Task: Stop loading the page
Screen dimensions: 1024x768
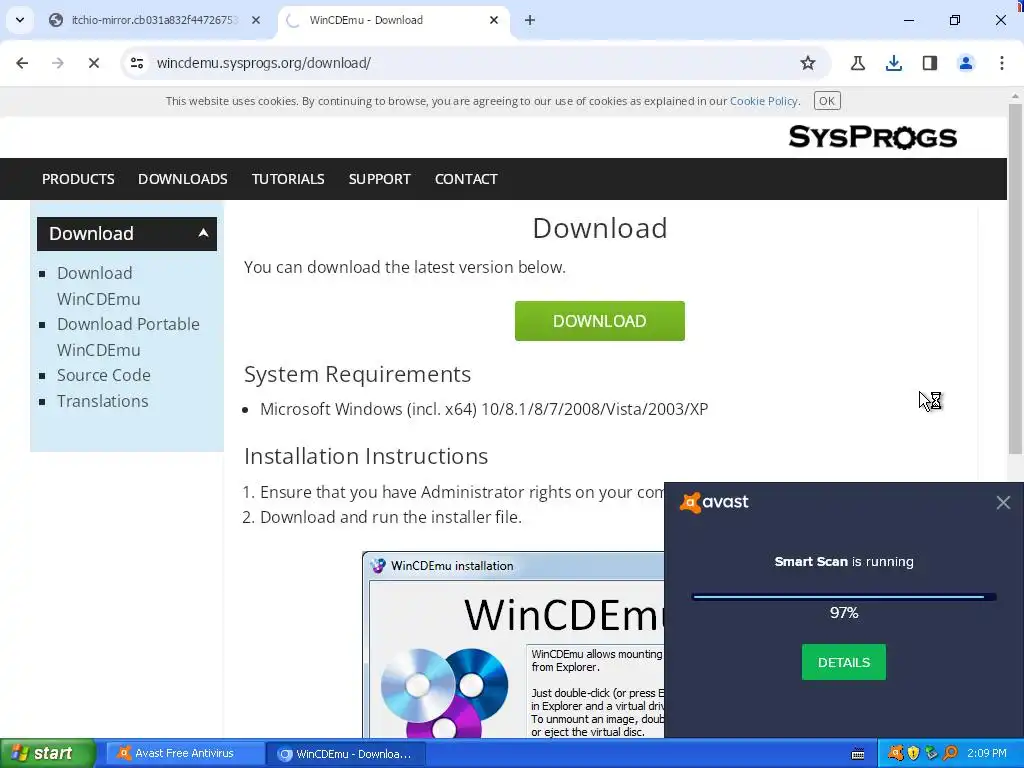Action: point(94,63)
